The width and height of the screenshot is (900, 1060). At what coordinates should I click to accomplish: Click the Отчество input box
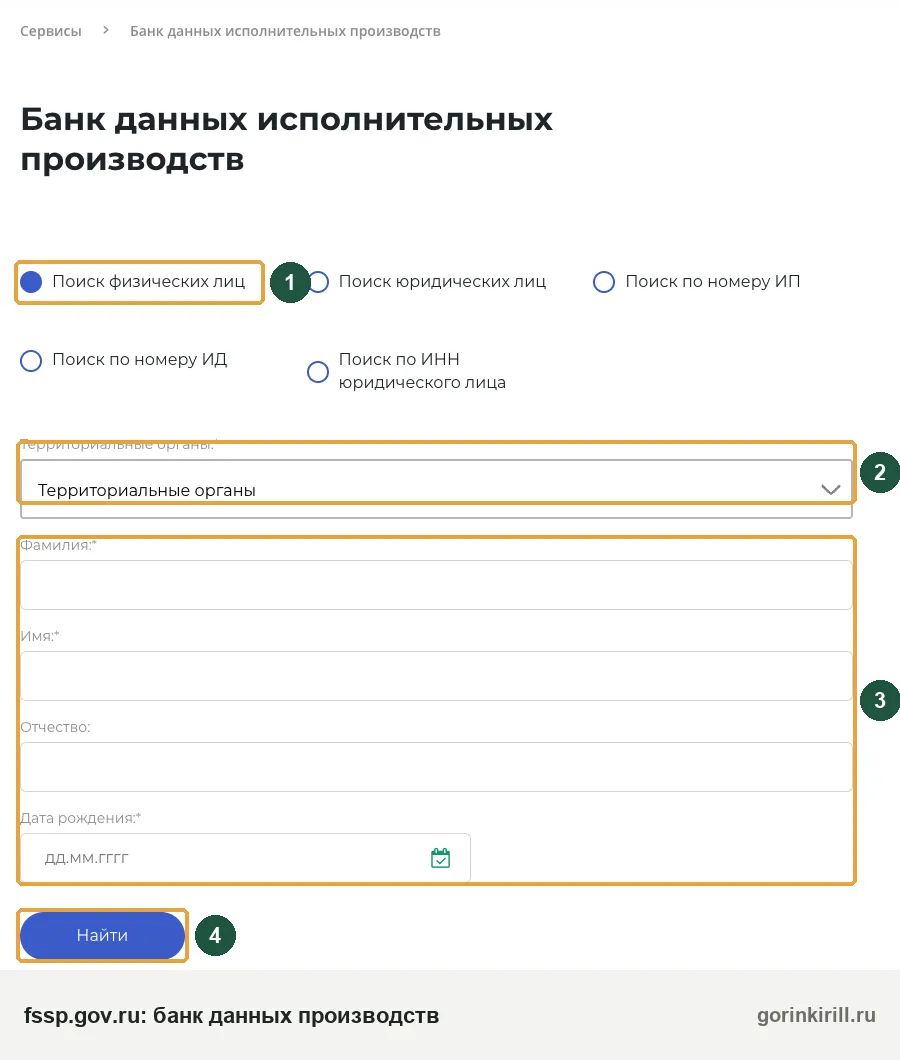436,767
